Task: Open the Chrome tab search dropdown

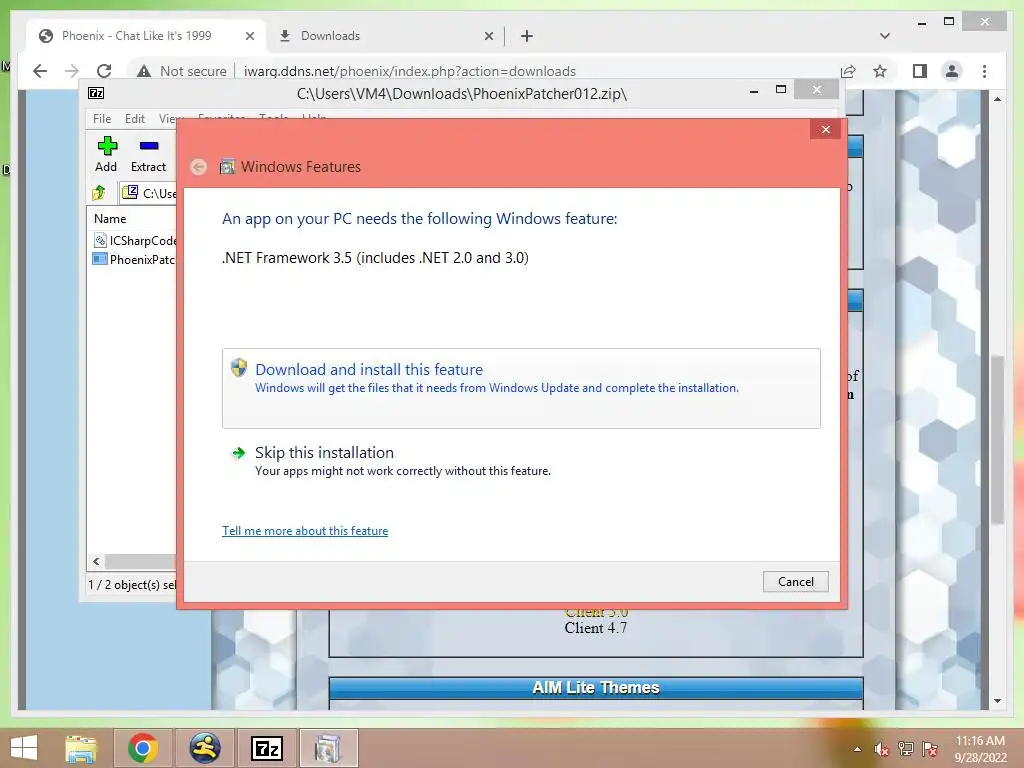Action: tap(884, 36)
